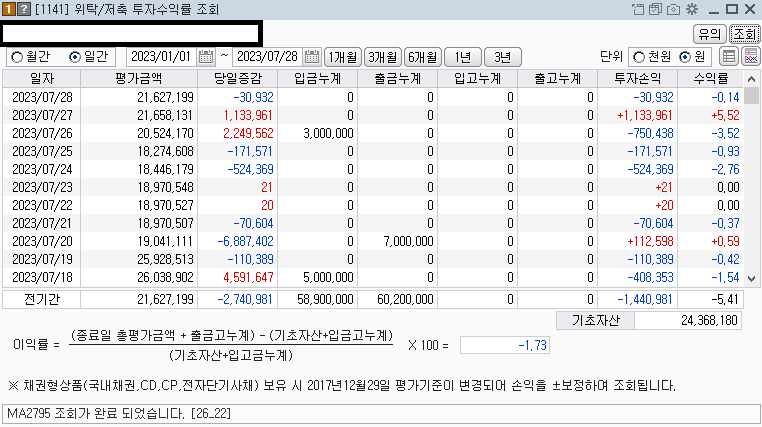Click the -3,52 return rate cell
This screenshot has height=427, width=762.
(x=710, y=133)
